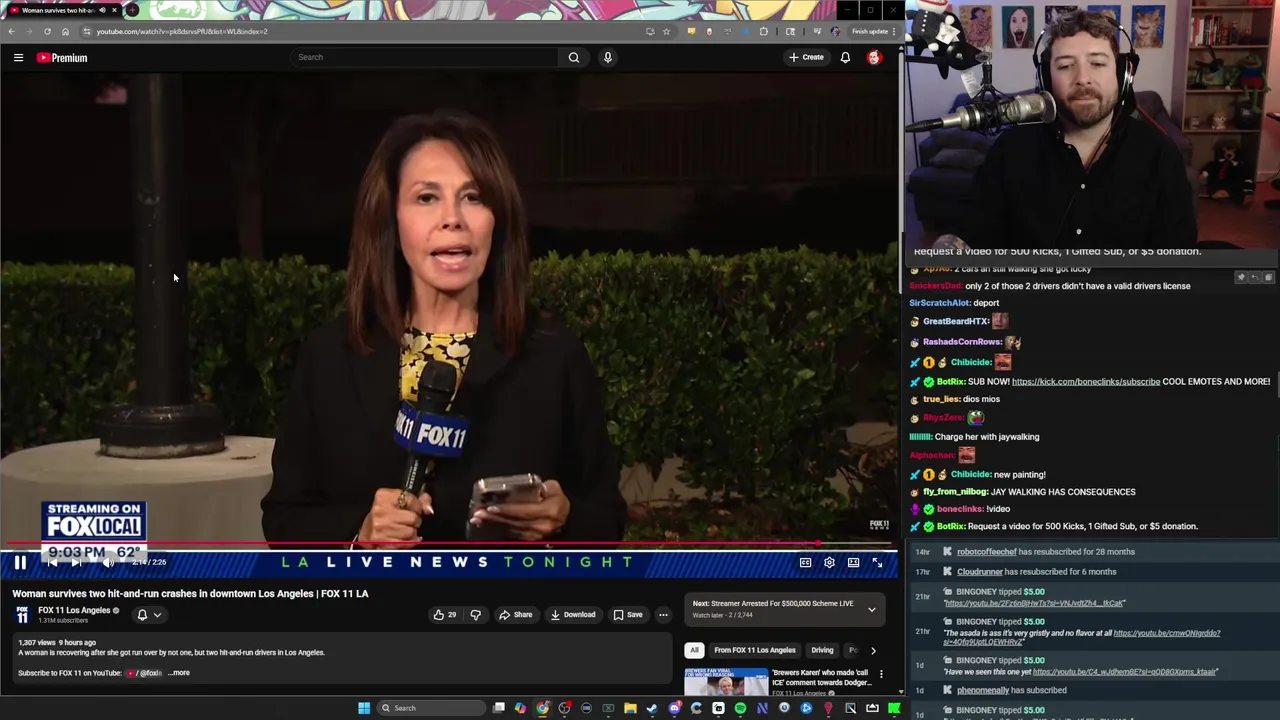Click the YouTube search magnifier button
1280x720 pixels.
click(x=574, y=57)
